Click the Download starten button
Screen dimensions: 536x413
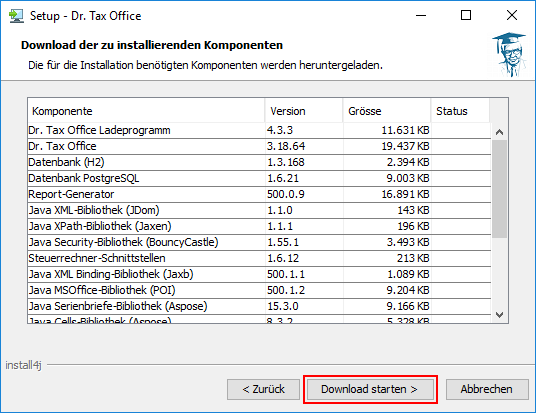370,389
